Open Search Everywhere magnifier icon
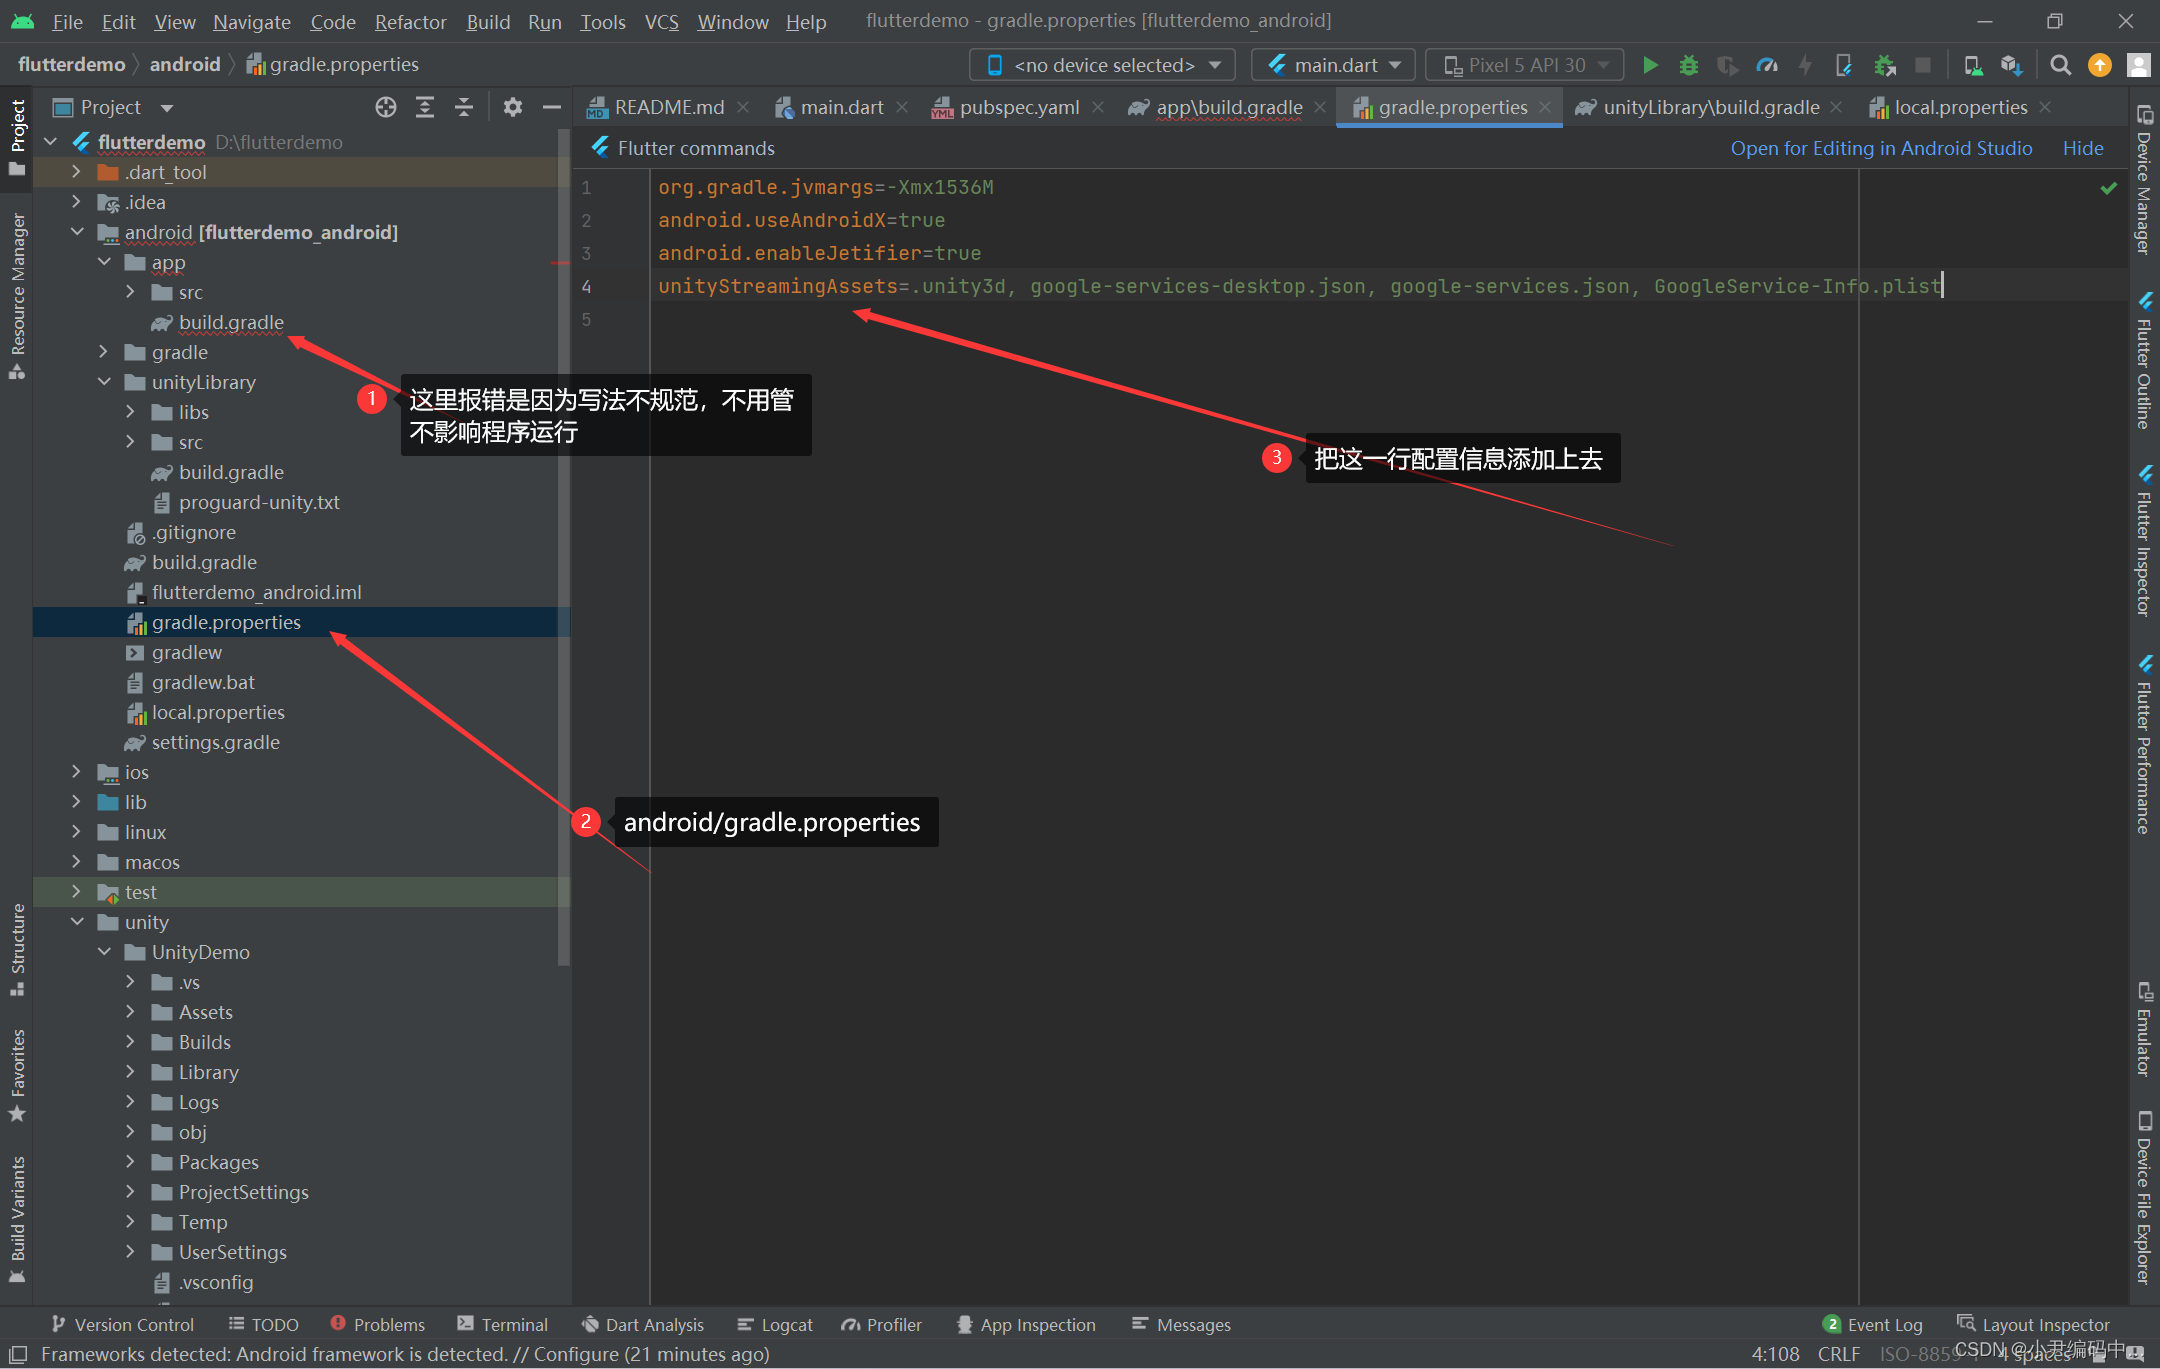The width and height of the screenshot is (2160, 1369). (2060, 65)
